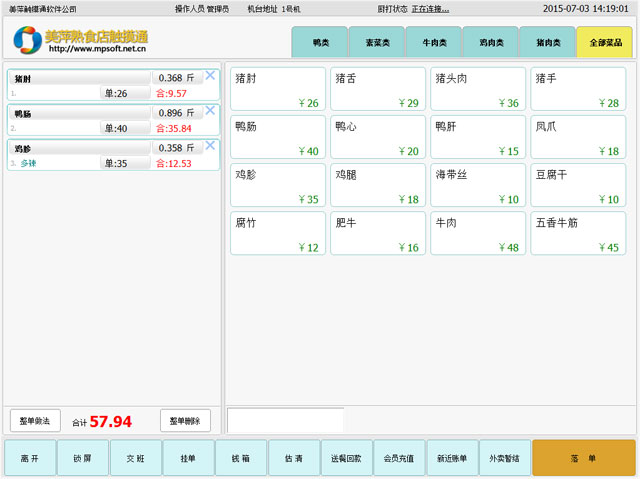The width and height of the screenshot is (640, 479).
Task: Open 整单做法 for the whole order
Action: [36, 421]
